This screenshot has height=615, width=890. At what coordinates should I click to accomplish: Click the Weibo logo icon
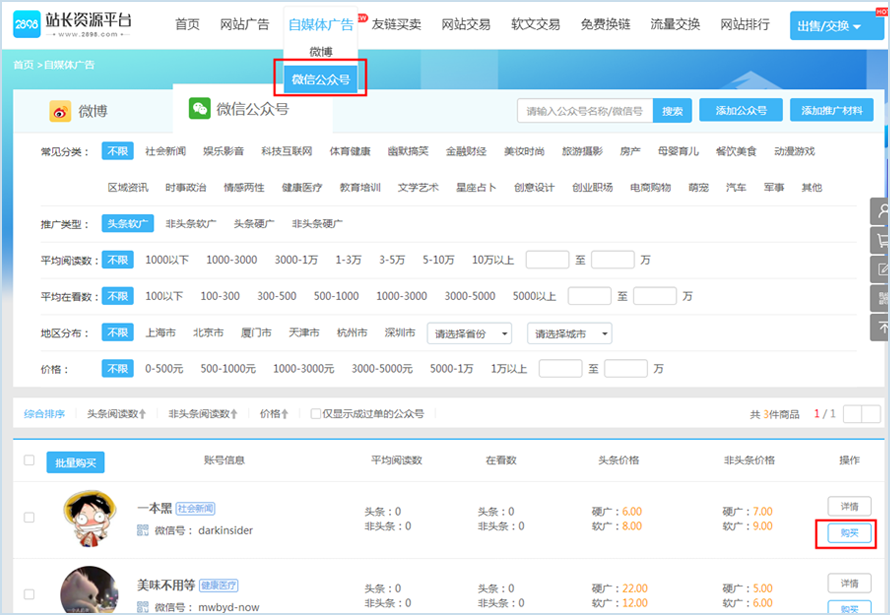(60, 111)
